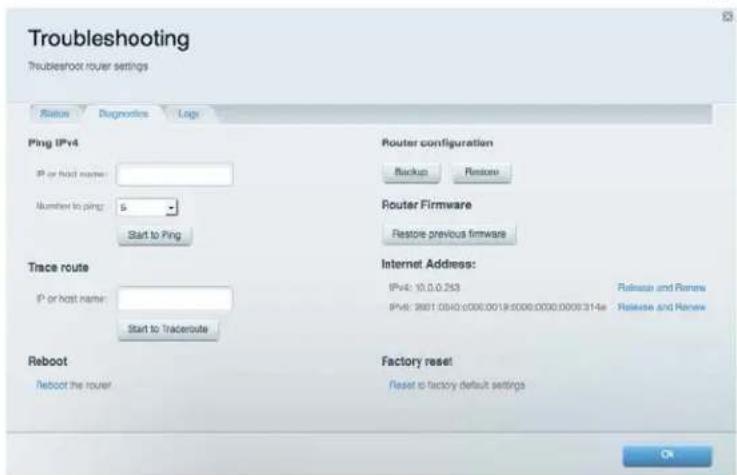
Task: Click the Router Firmware heading
Action: 426,205
